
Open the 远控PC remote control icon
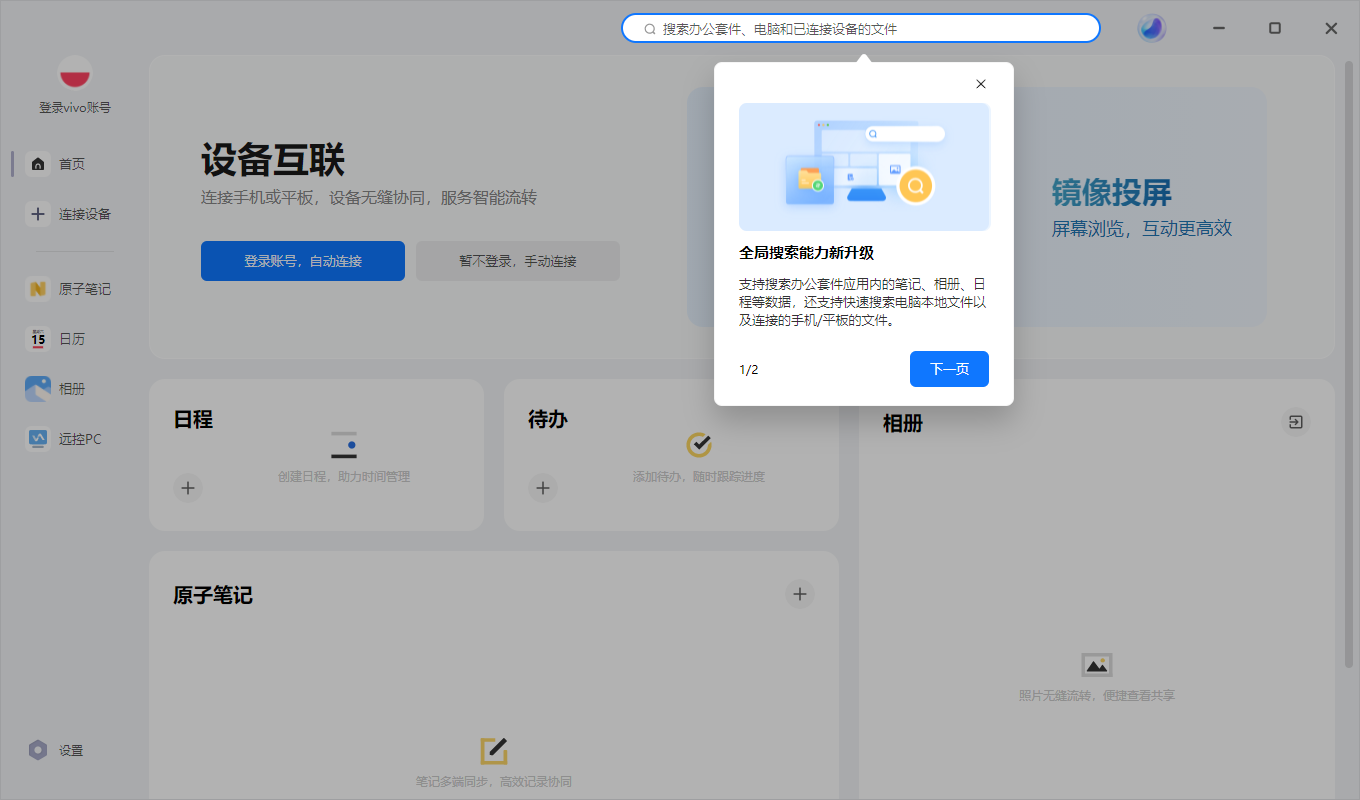tap(38, 438)
